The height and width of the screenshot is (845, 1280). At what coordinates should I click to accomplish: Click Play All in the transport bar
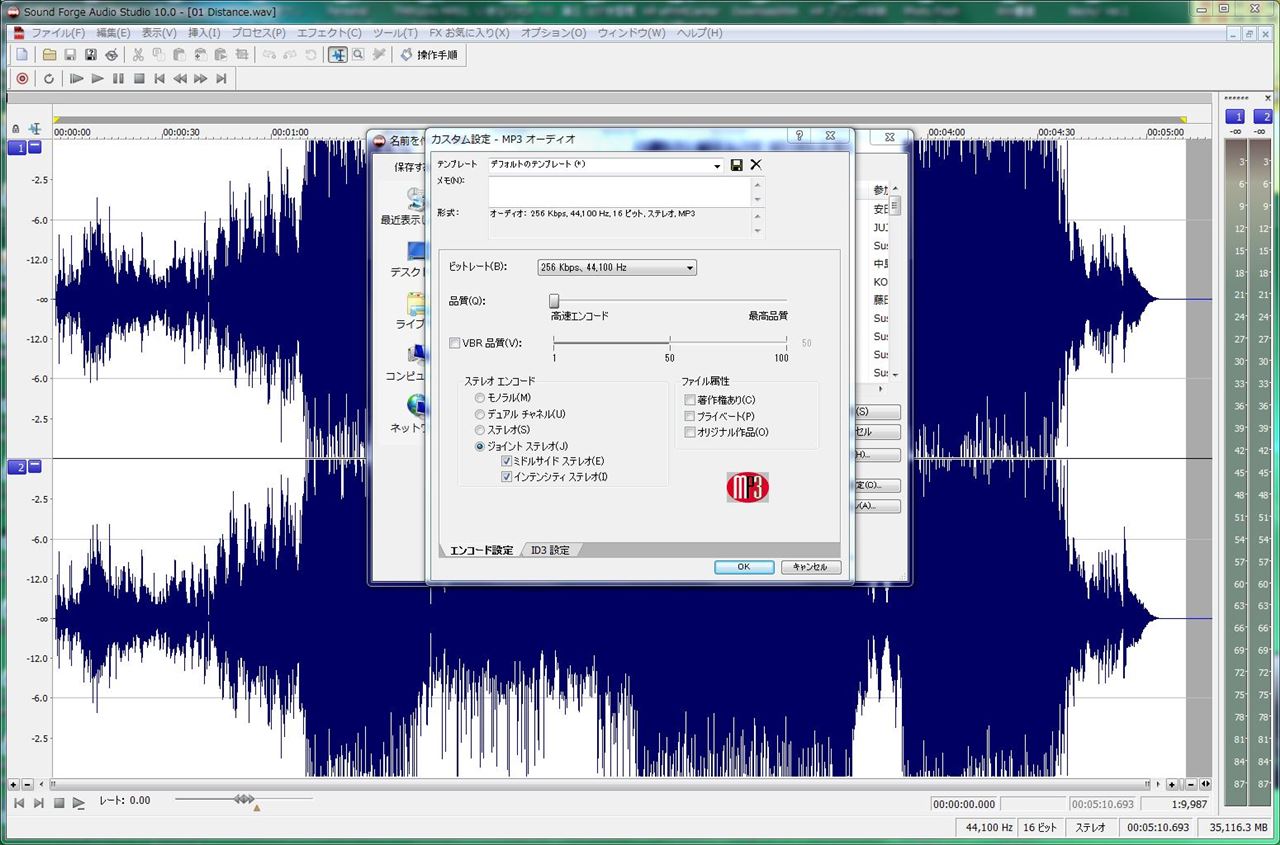tap(76, 78)
